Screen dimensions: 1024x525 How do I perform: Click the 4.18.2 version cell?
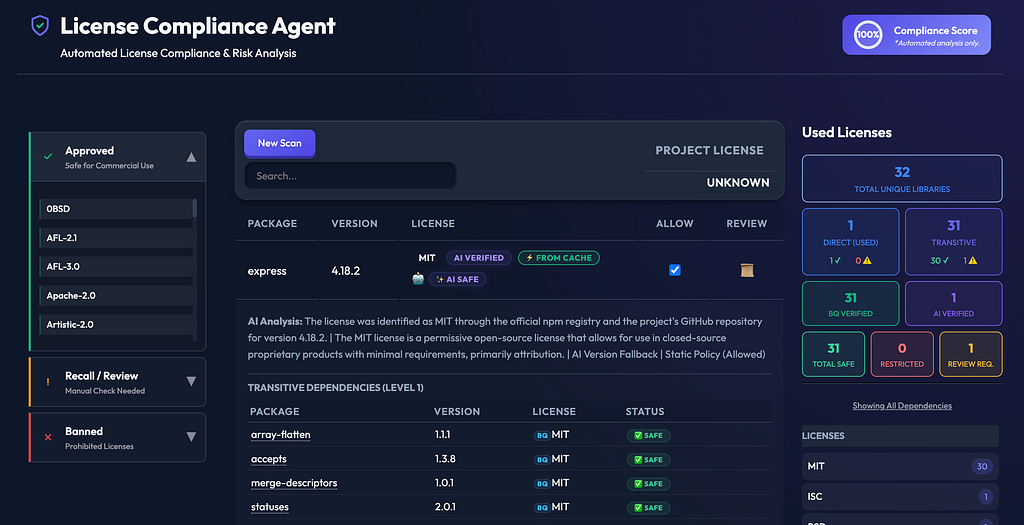pyautogui.click(x=345, y=270)
